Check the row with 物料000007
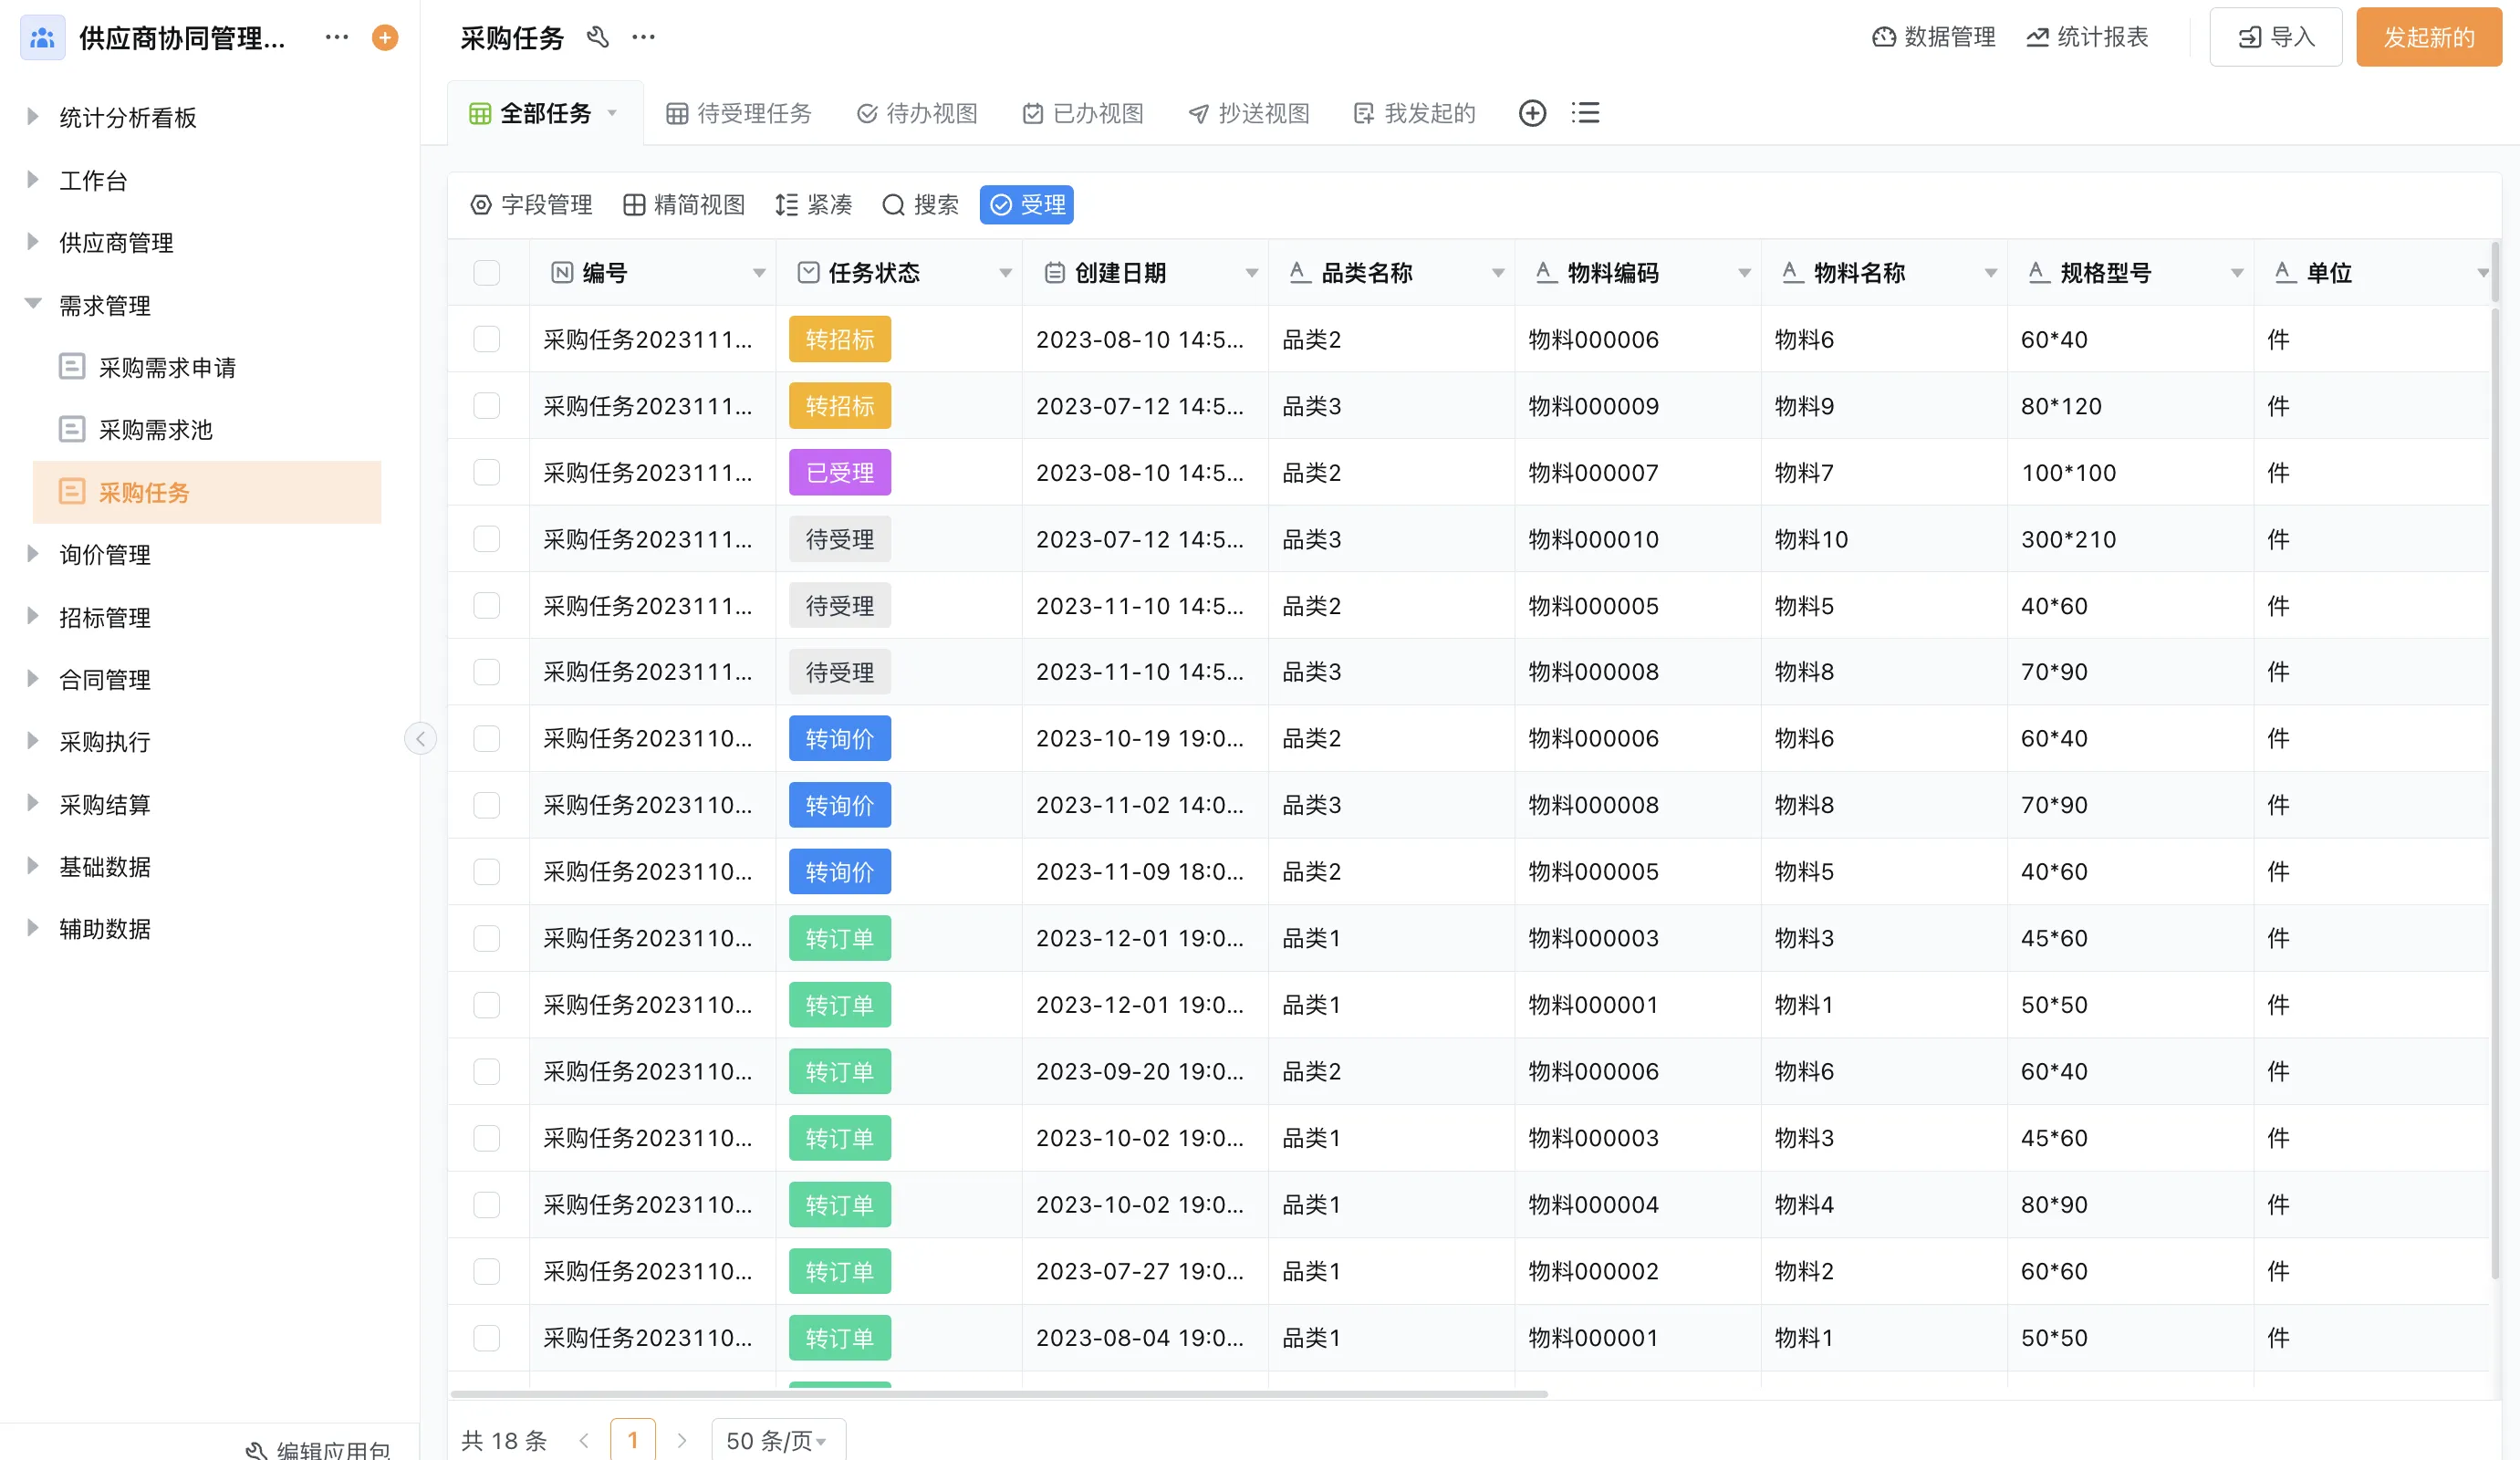 (x=487, y=473)
